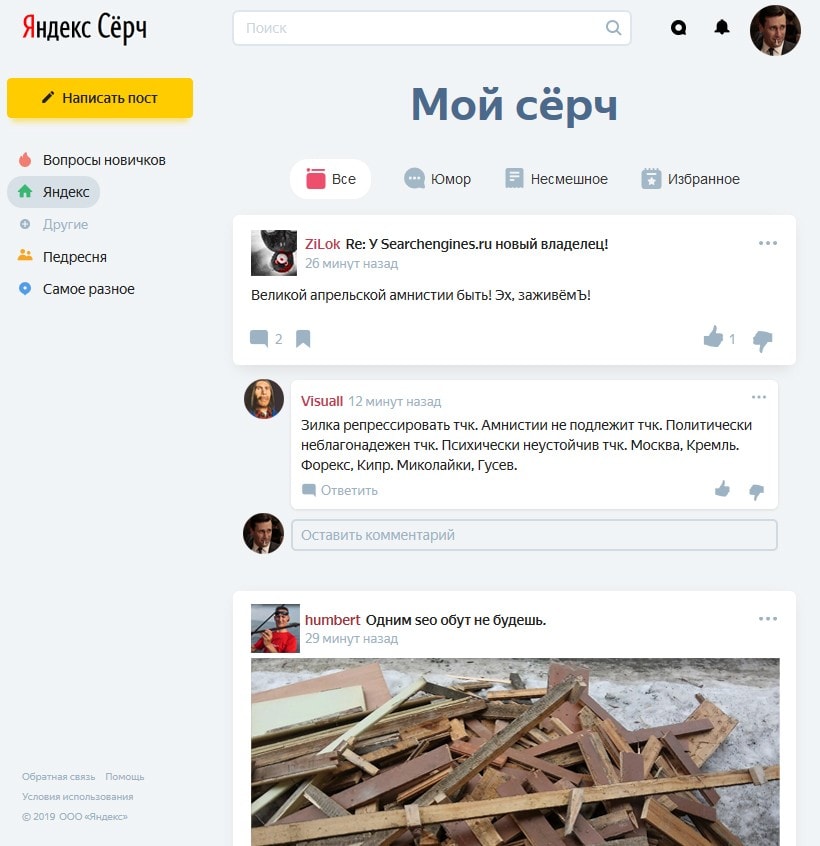Thumbs up the Visuall comment
The image size is (820, 846).
pyautogui.click(x=722, y=490)
